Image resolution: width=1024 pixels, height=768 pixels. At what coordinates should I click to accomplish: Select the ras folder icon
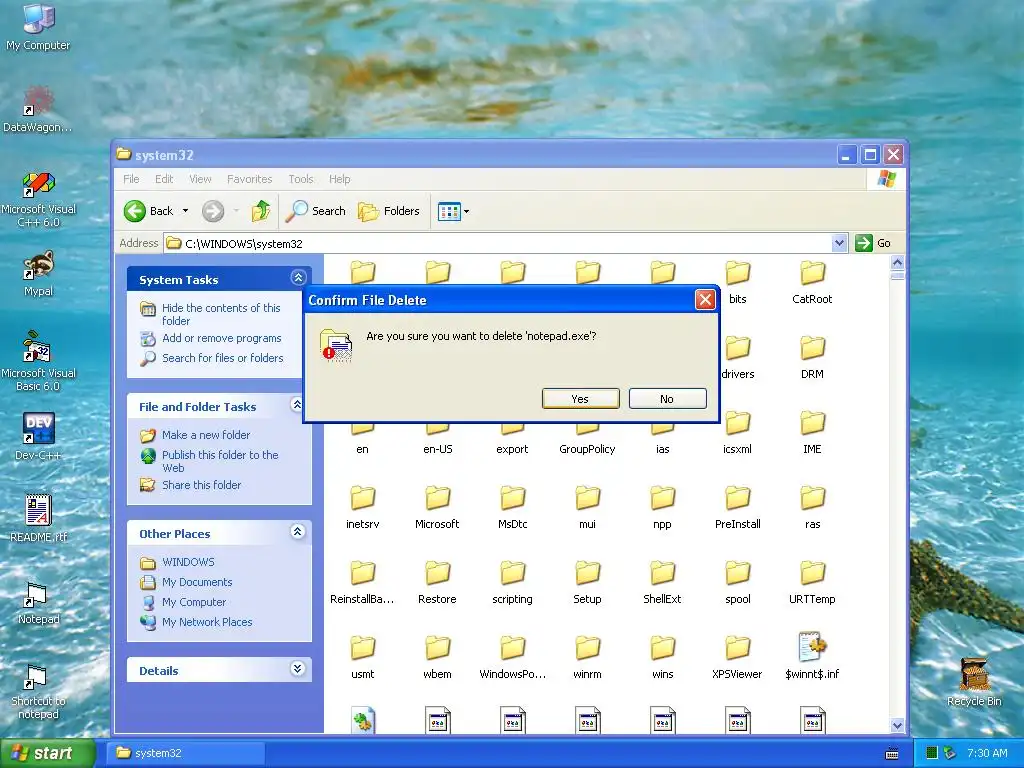point(812,498)
